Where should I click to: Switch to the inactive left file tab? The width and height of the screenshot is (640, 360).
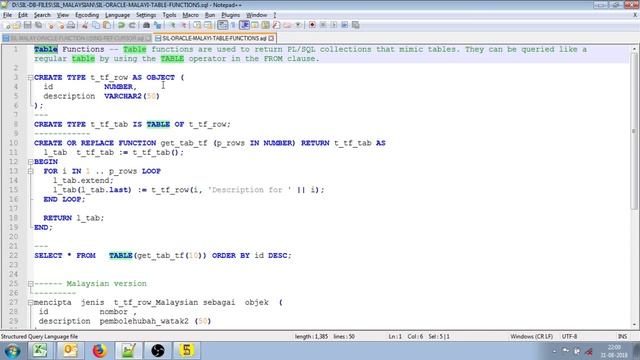tap(77, 38)
